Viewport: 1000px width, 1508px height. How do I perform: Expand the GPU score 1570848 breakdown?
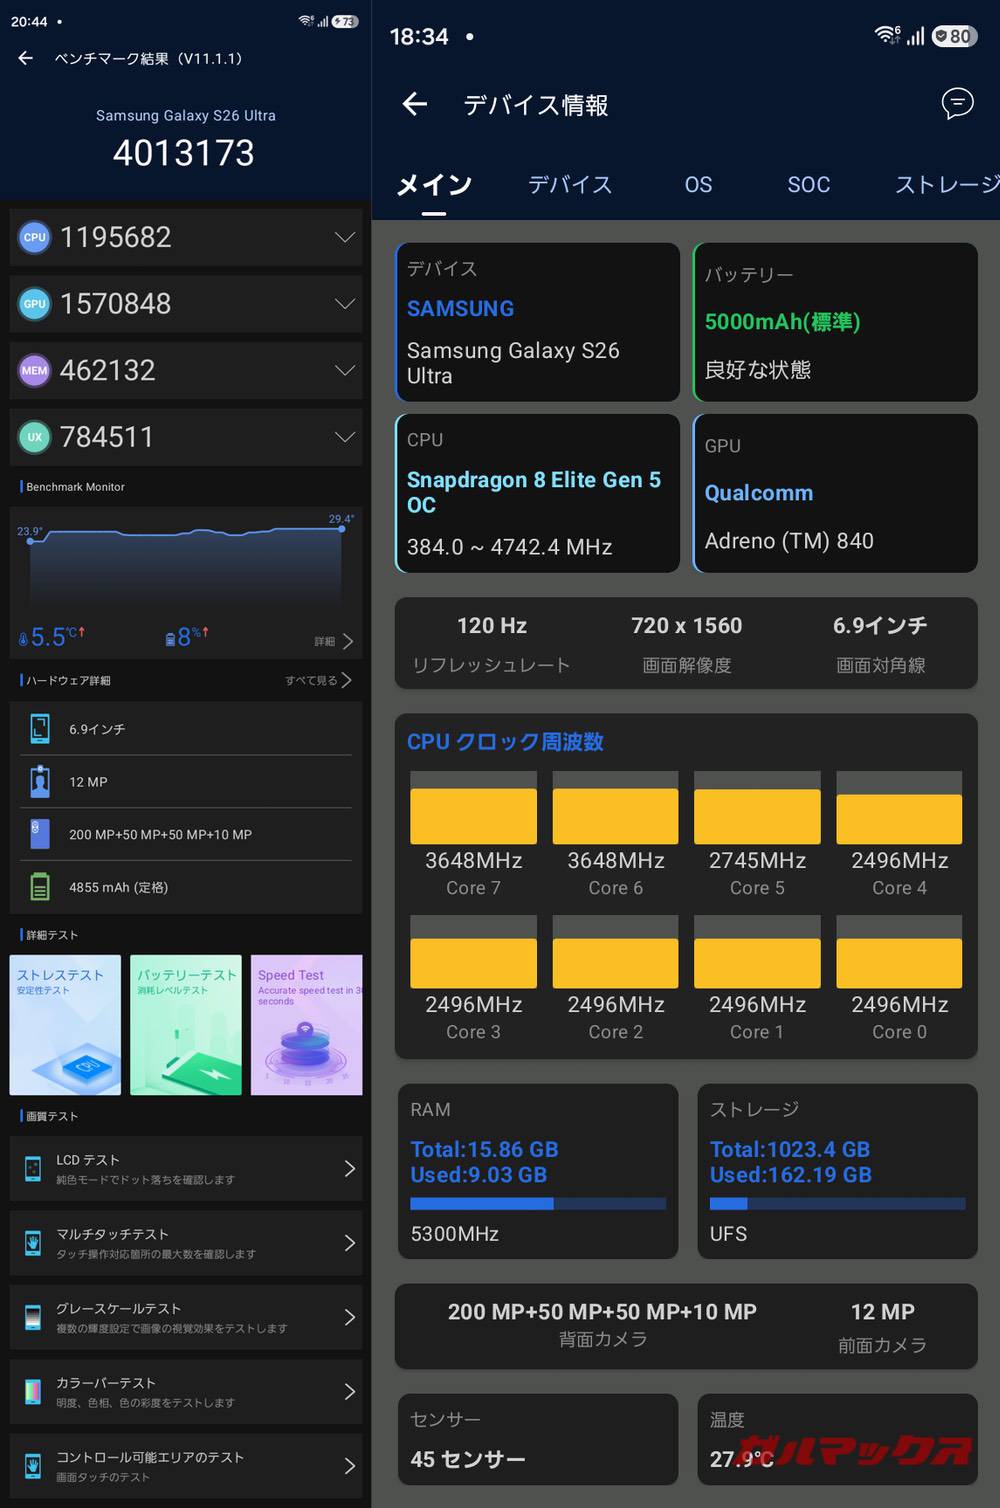point(344,303)
